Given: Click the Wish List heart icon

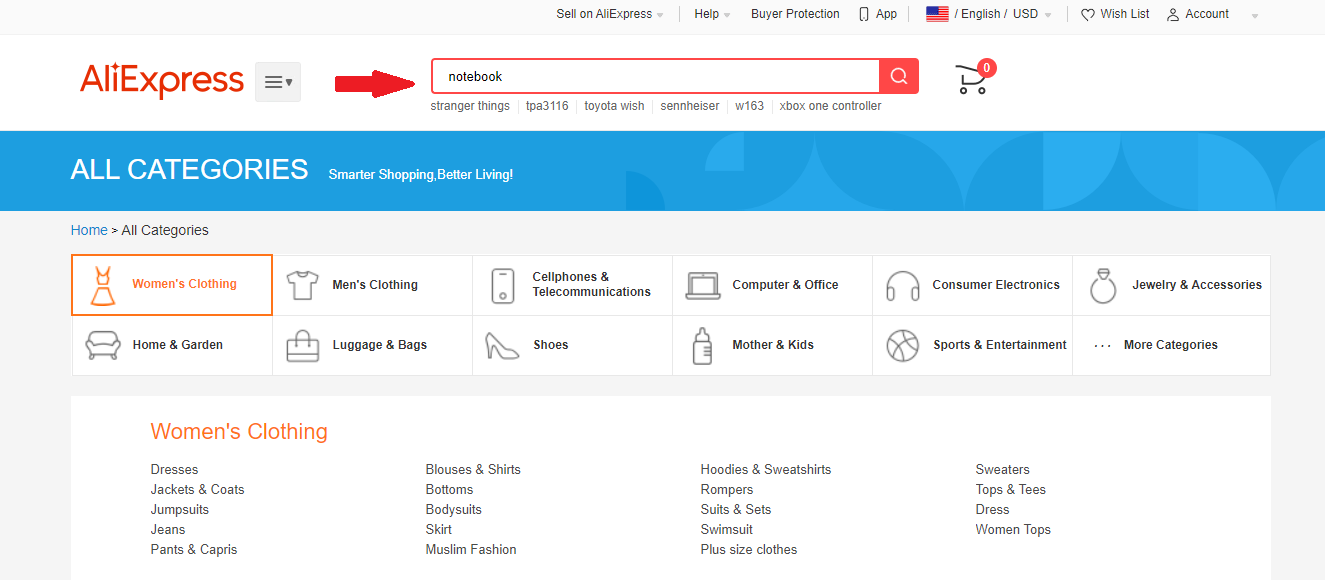Looking at the screenshot, I should click(1088, 15).
